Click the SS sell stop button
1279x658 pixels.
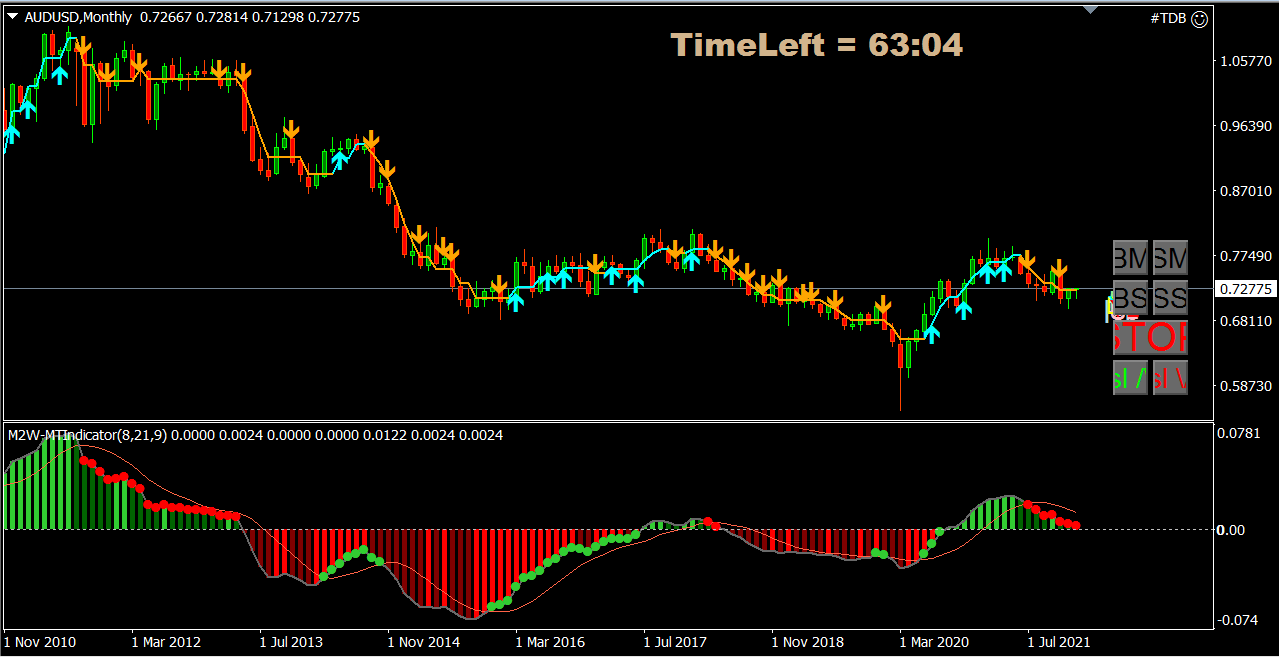tap(1170, 298)
